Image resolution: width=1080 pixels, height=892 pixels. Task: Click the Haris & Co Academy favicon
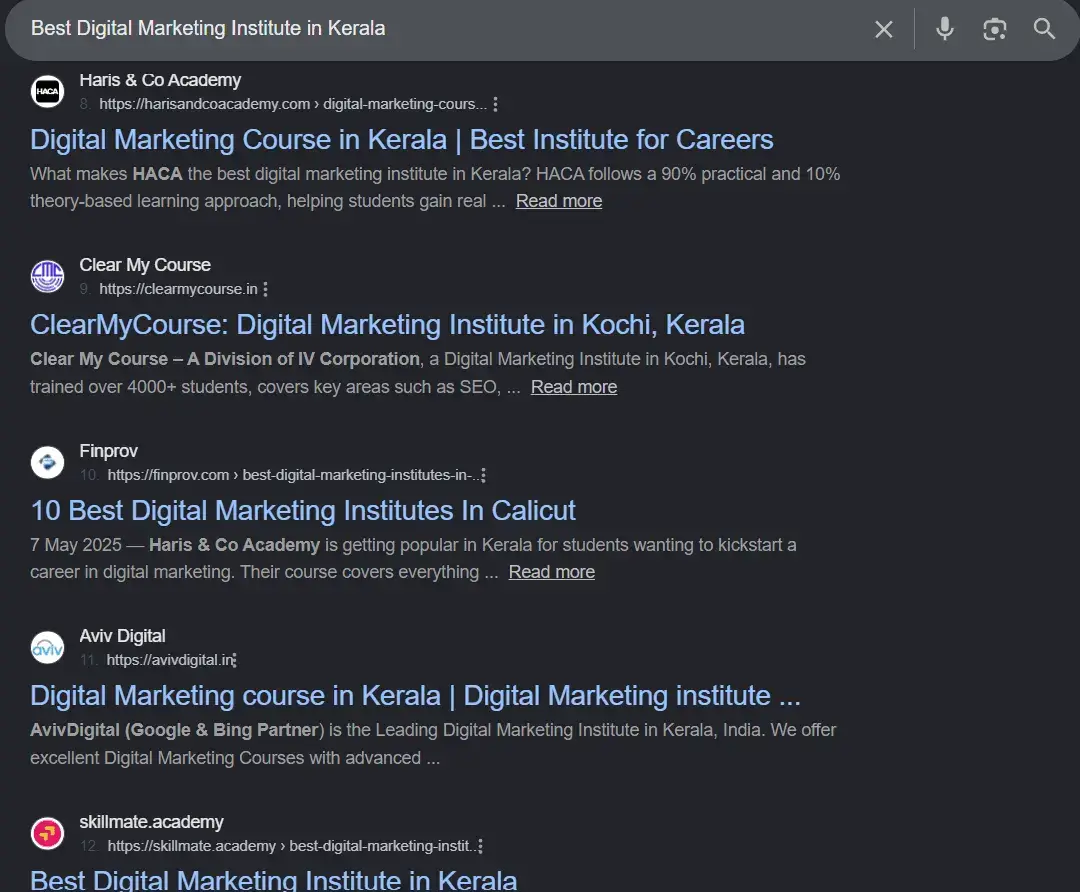[x=48, y=92]
